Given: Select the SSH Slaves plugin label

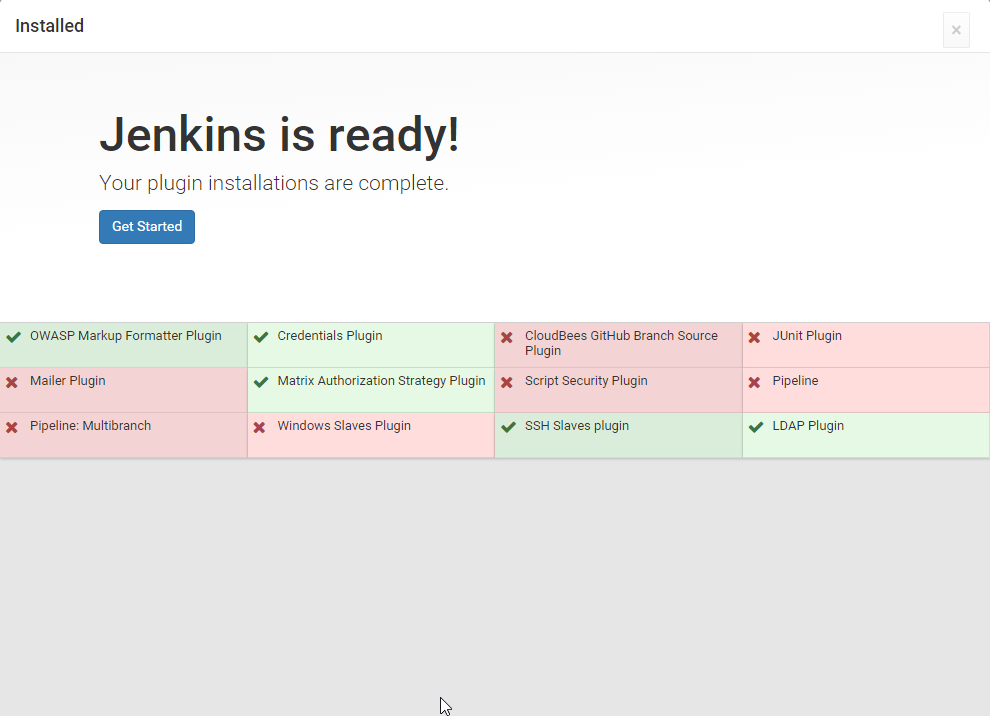Looking at the screenshot, I should [577, 426].
